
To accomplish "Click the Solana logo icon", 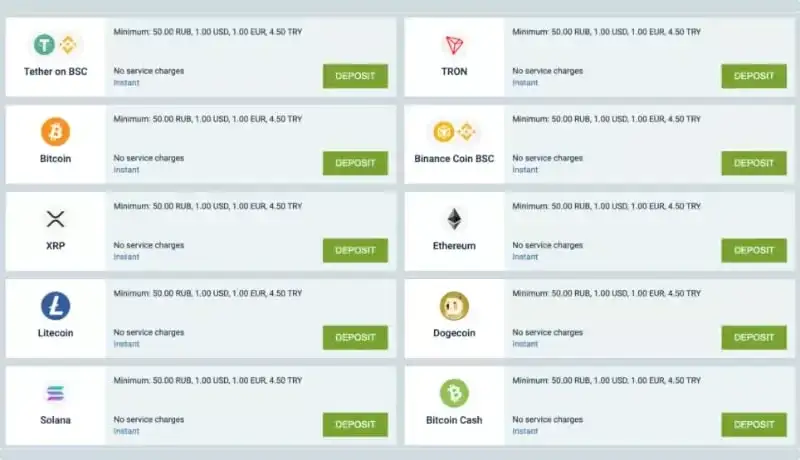I will click(56, 393).
